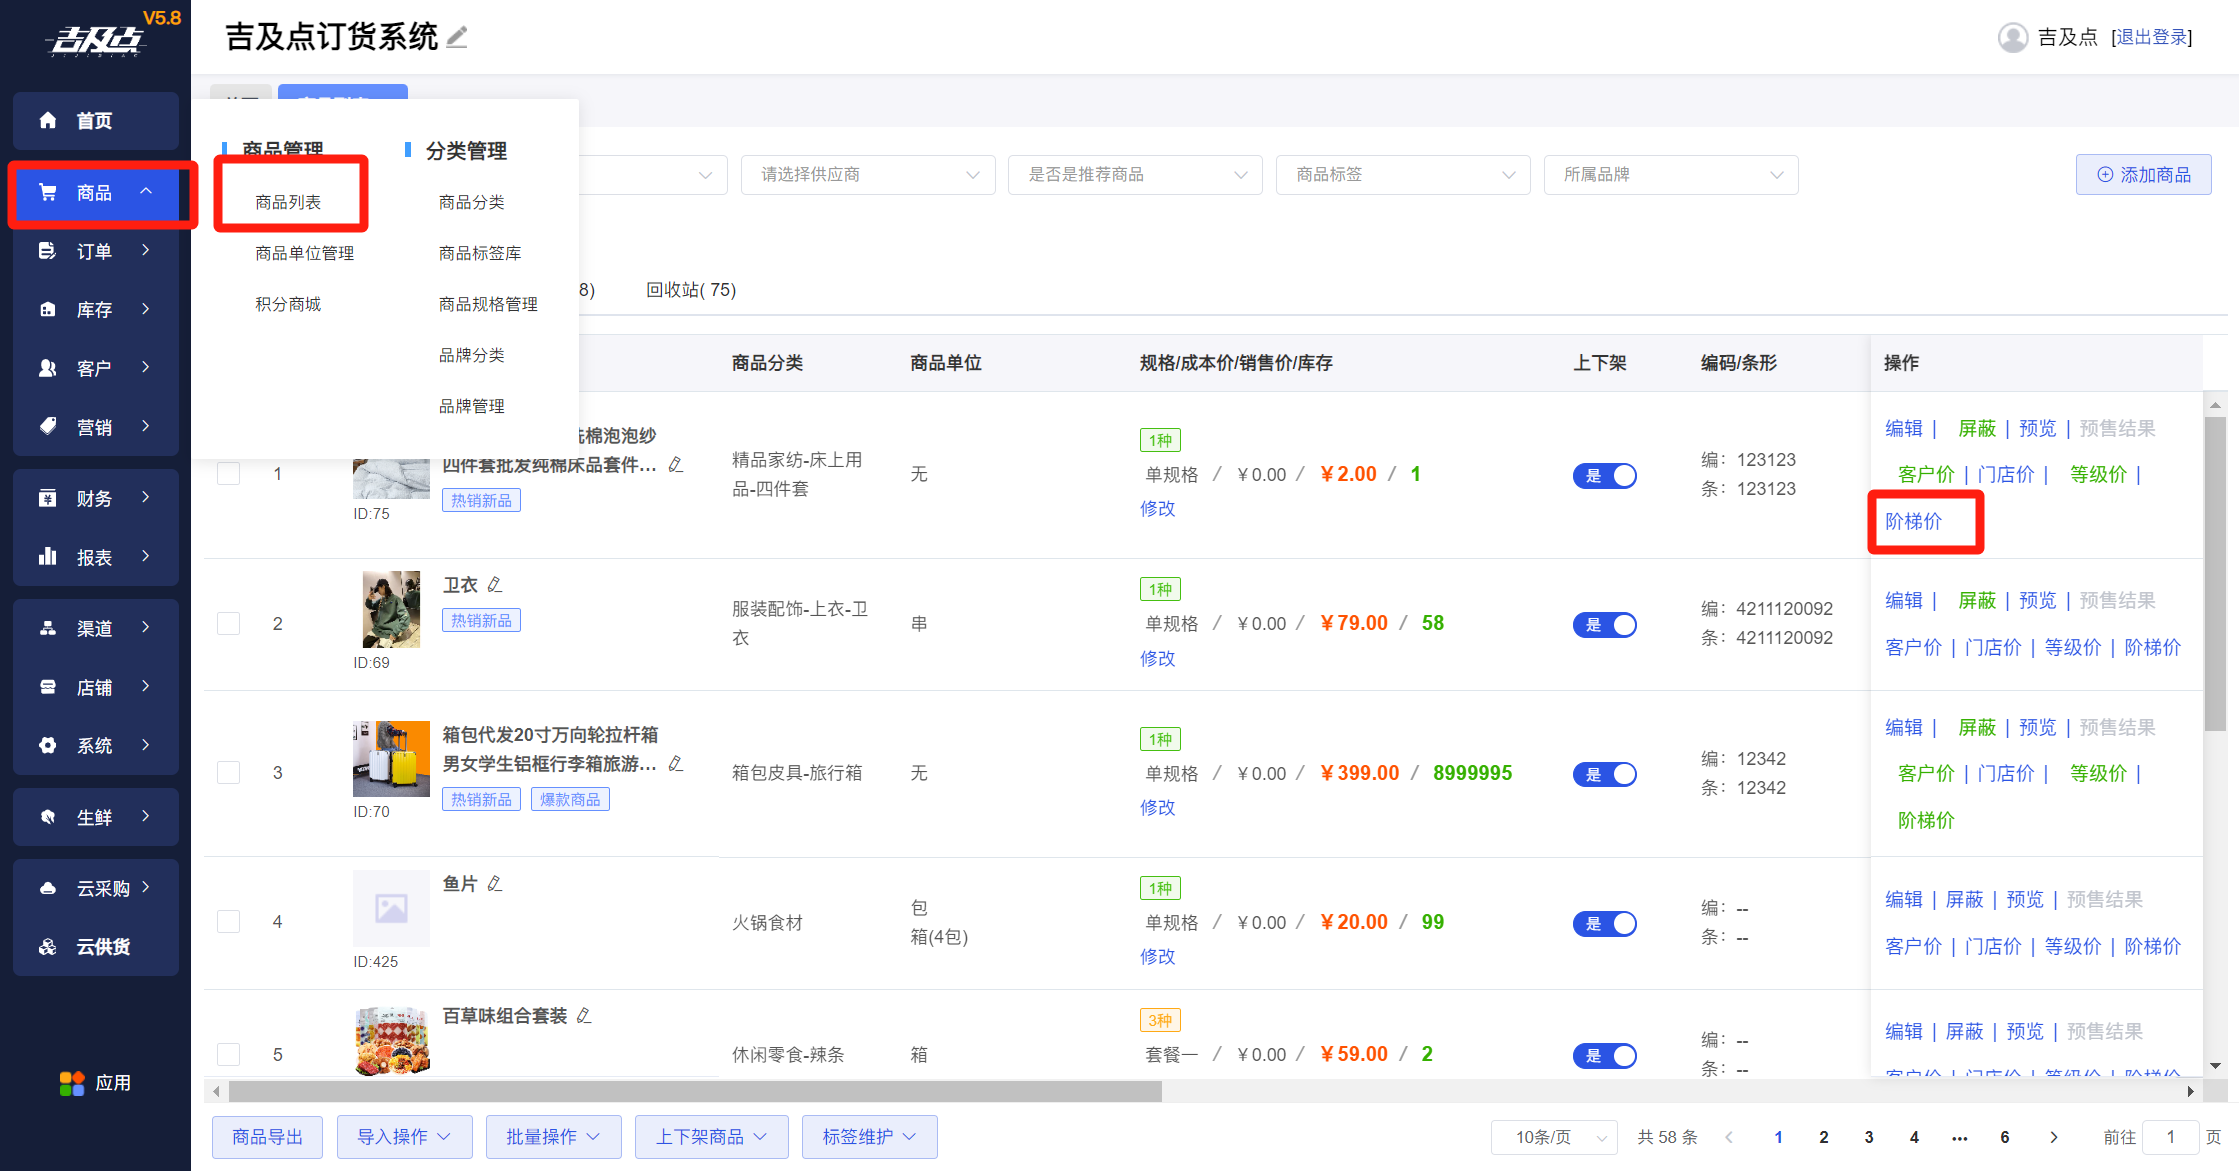Open the 请选择供应商 dropdown

[x=867, y=175]
